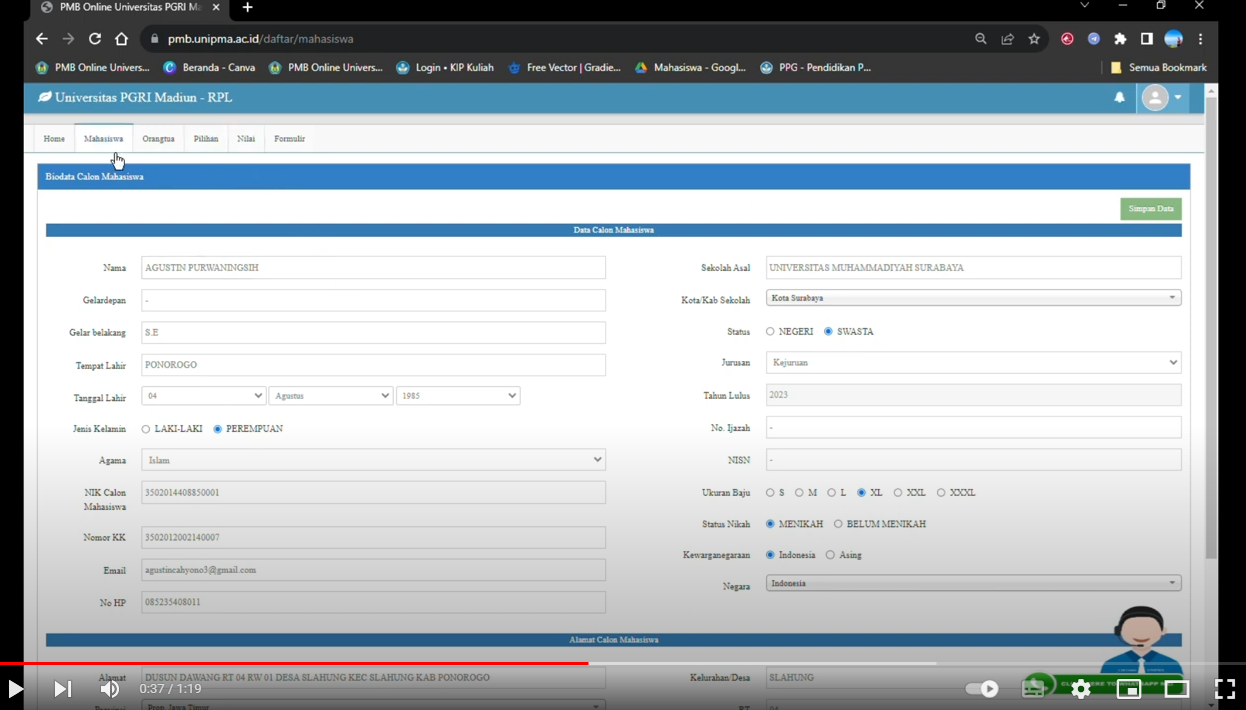Switch to the Mahasiswa tab
Viewport: 1246px width, 710px height.
tap(104, 139)
